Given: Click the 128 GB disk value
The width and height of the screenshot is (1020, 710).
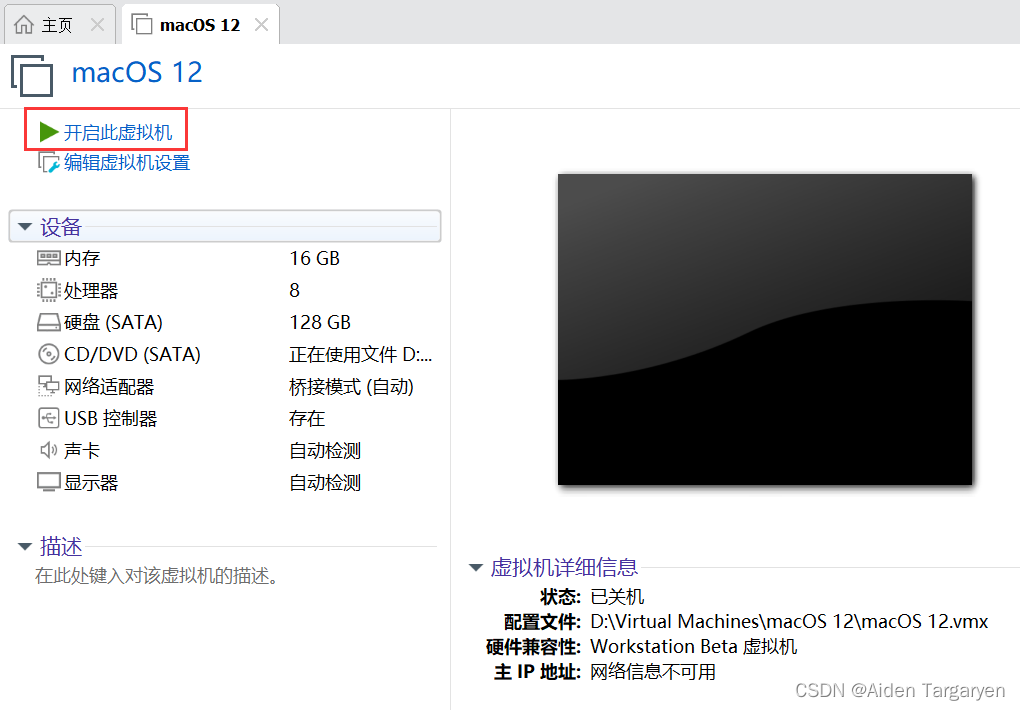Looking at the screenshot, I should [x=320, y=322].
